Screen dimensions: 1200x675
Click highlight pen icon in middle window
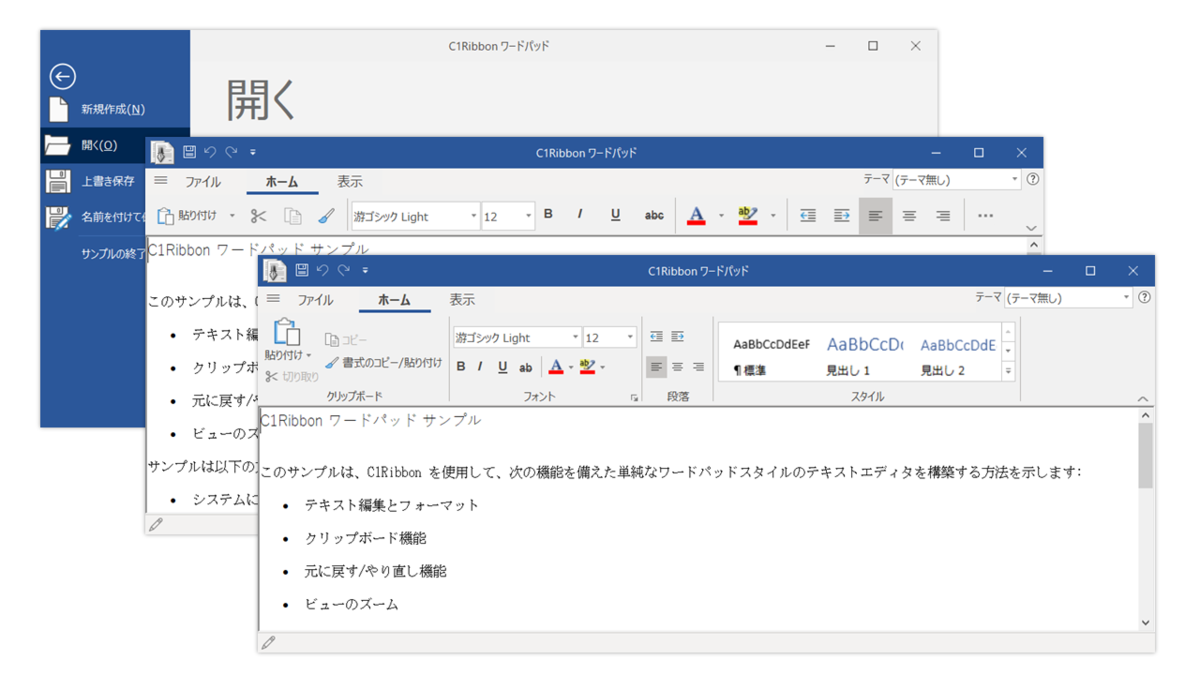[747, 215]
